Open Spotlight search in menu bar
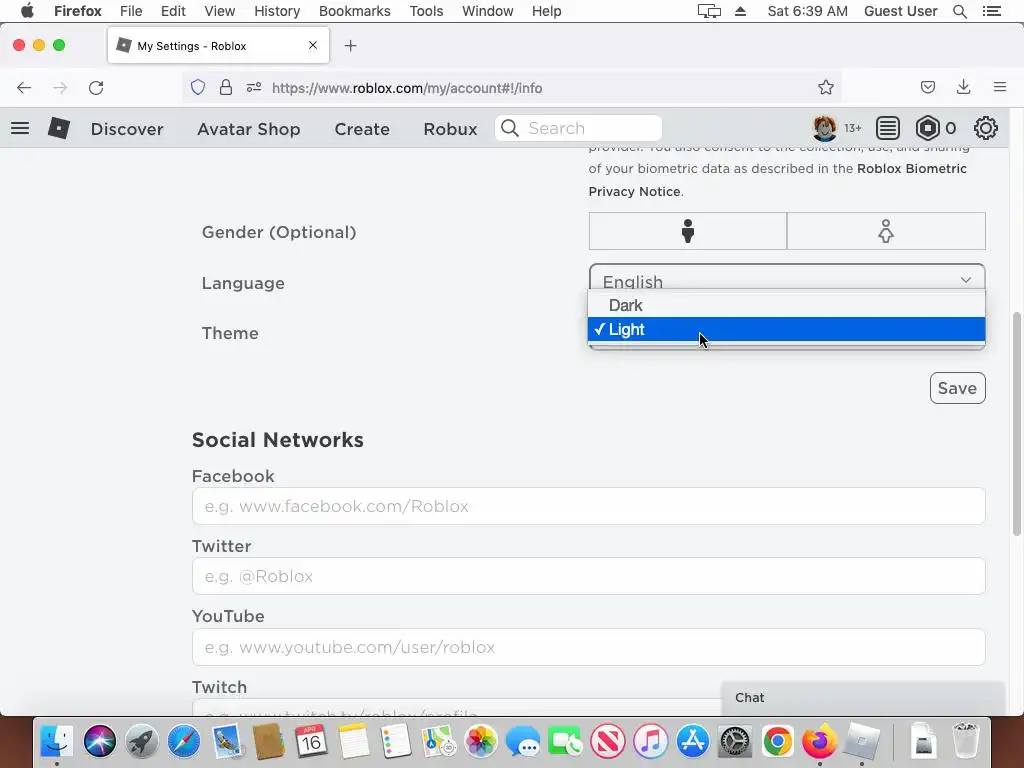The width and height of the screenshot is (1024, 768). pyautogui.click(x=960, y=11)
